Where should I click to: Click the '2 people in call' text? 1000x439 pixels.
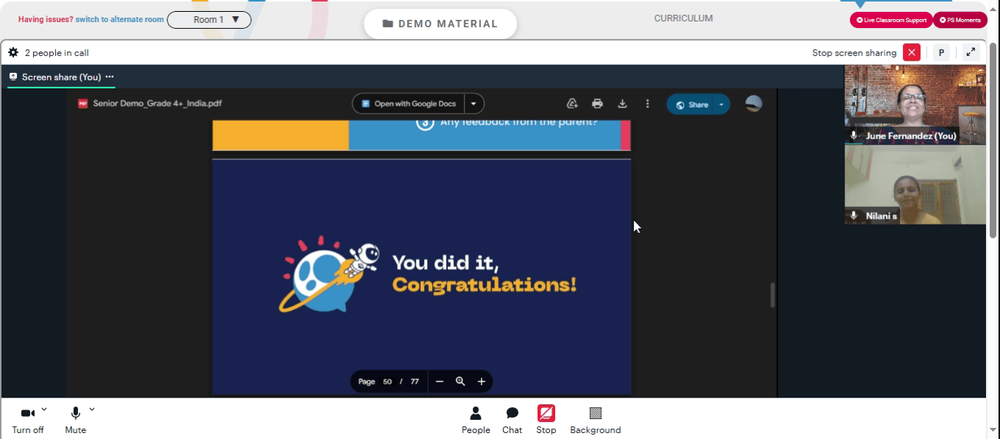click(57, 53)
